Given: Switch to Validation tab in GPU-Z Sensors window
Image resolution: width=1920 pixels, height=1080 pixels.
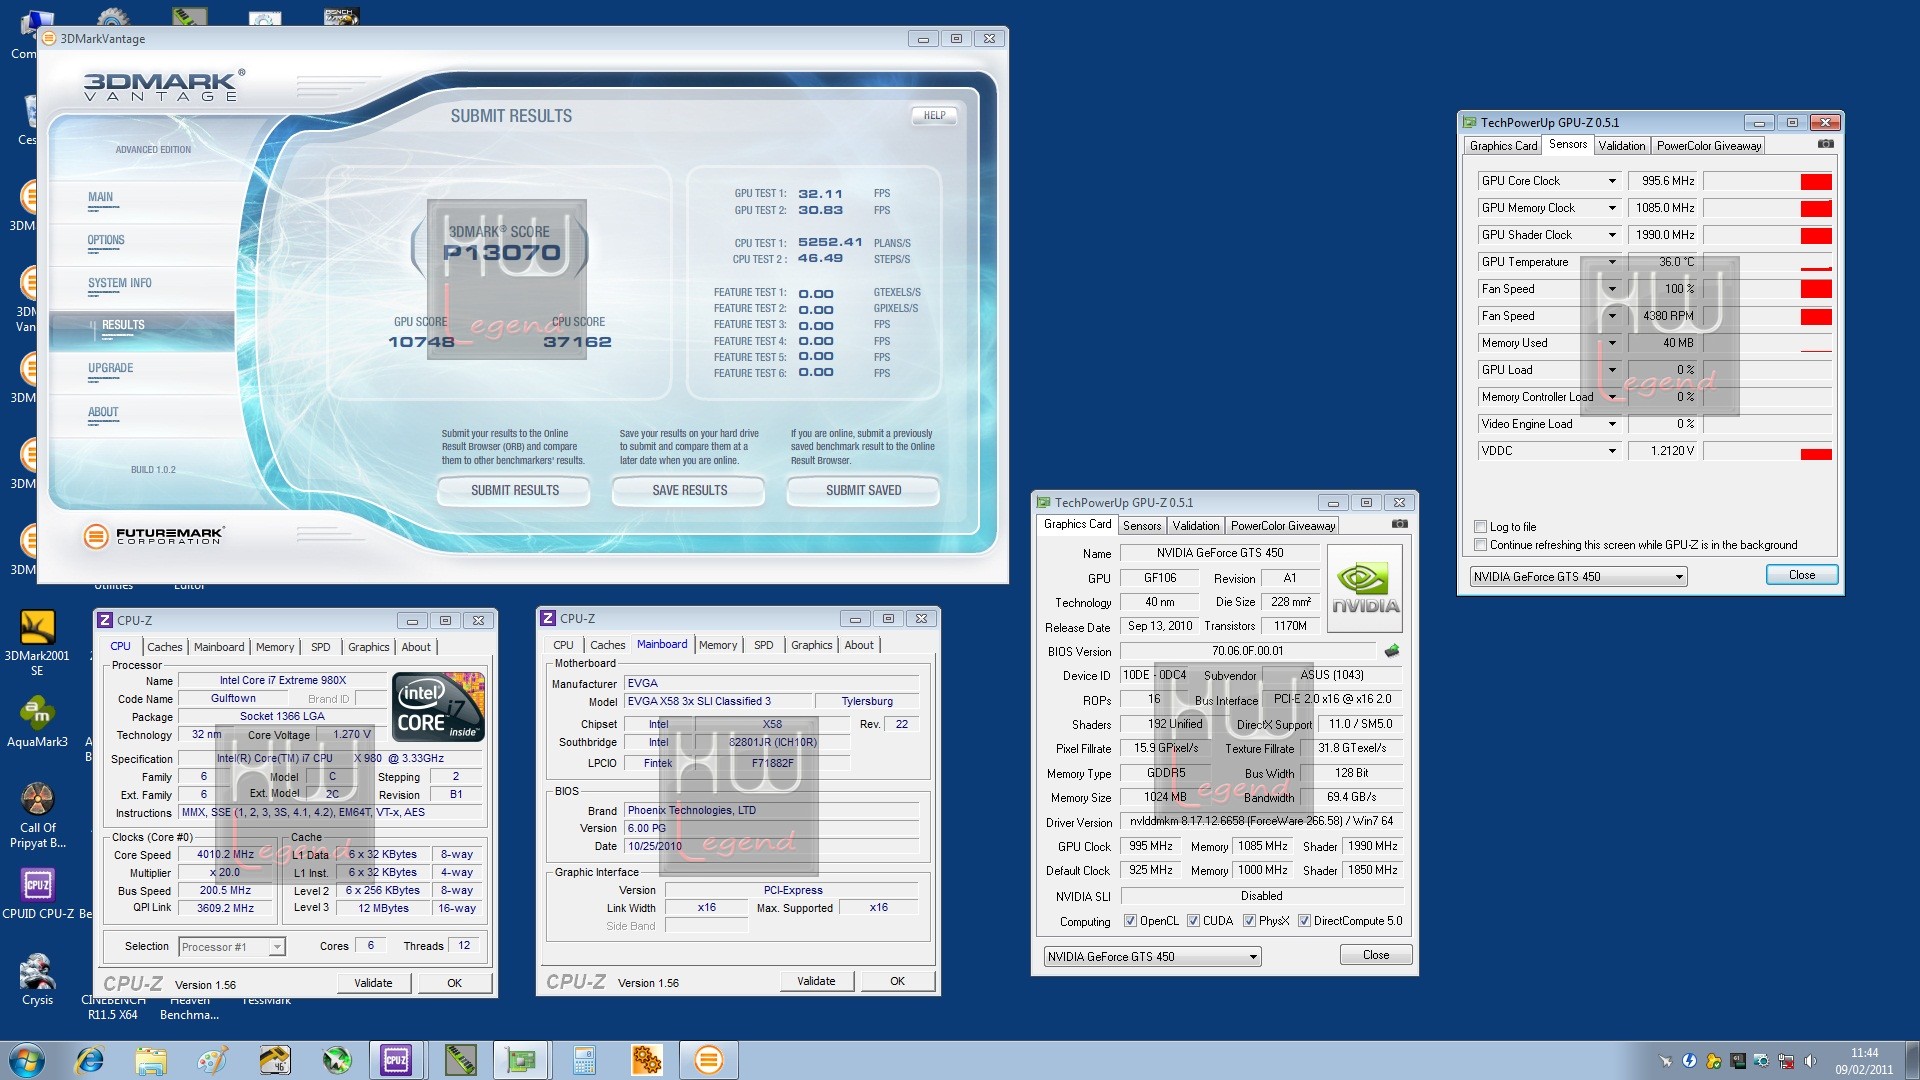Looking at the screenshot, I should tap(1621, 145).
